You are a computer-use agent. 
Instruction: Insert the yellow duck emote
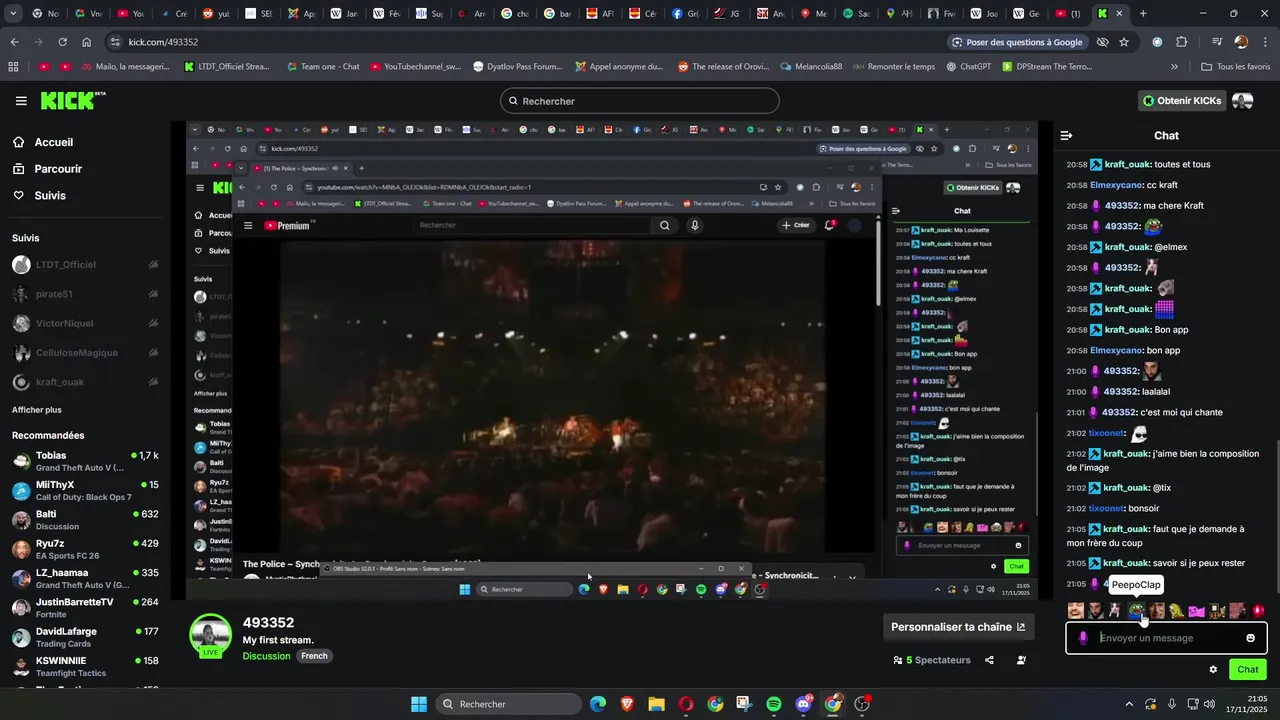pos(1177,610)
